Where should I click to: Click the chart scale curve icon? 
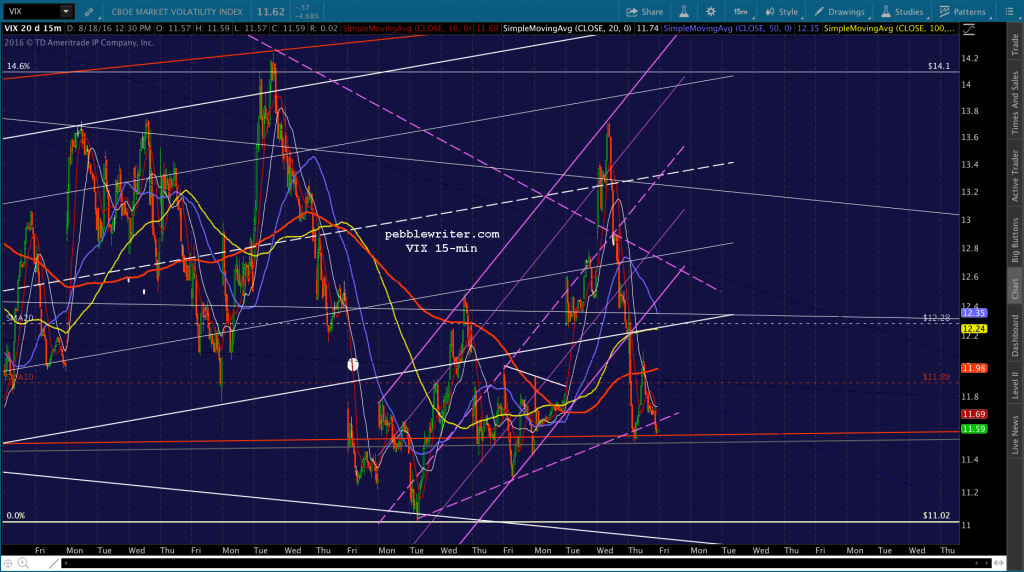click(x=969, y=30)
